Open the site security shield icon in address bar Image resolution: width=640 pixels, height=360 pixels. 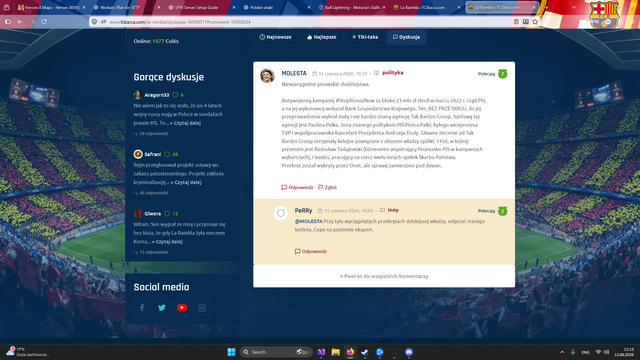click(x=94, y=22)
